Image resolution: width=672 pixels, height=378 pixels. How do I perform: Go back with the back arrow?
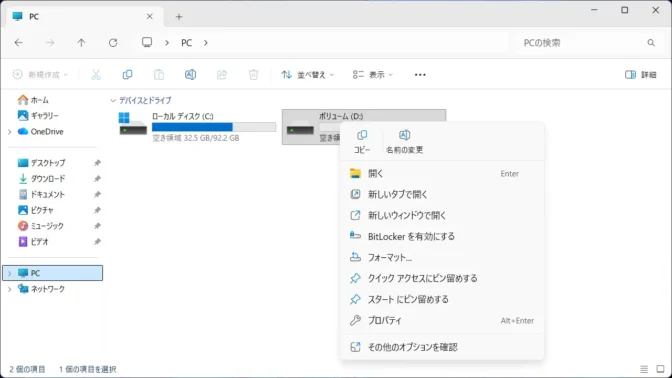pos(18,42)
